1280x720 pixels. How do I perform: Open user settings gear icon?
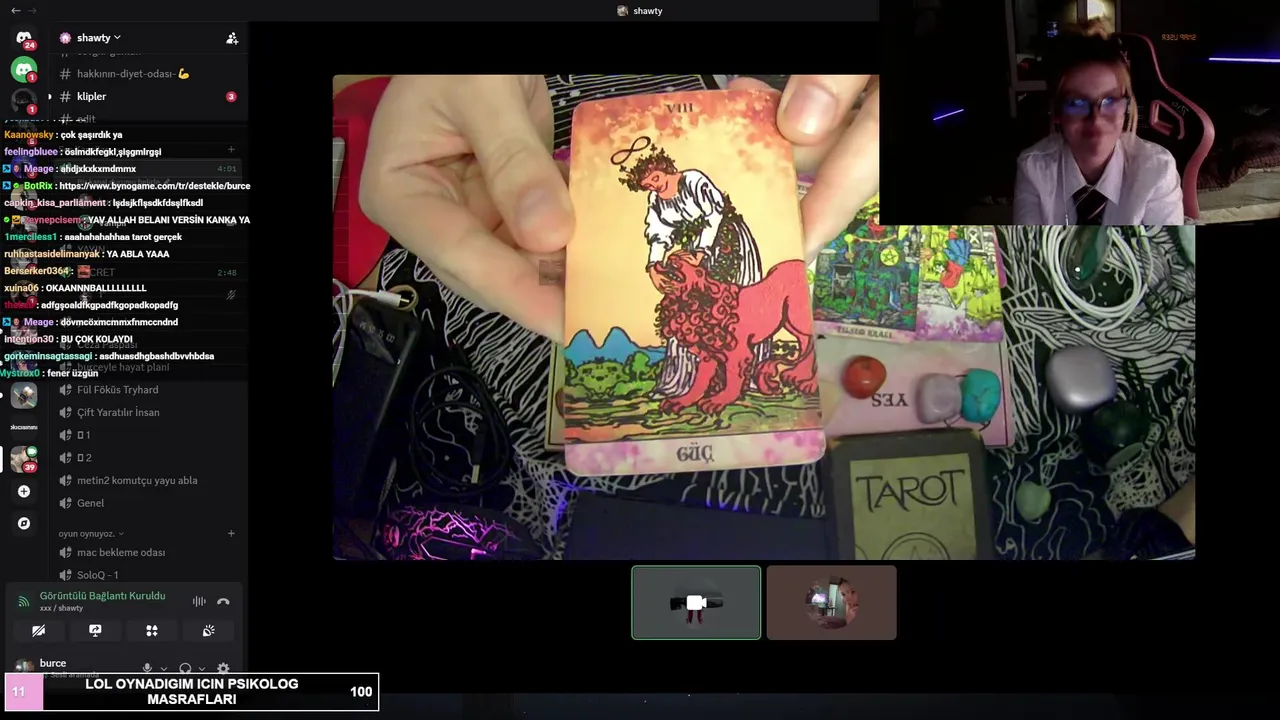point(223,668)
